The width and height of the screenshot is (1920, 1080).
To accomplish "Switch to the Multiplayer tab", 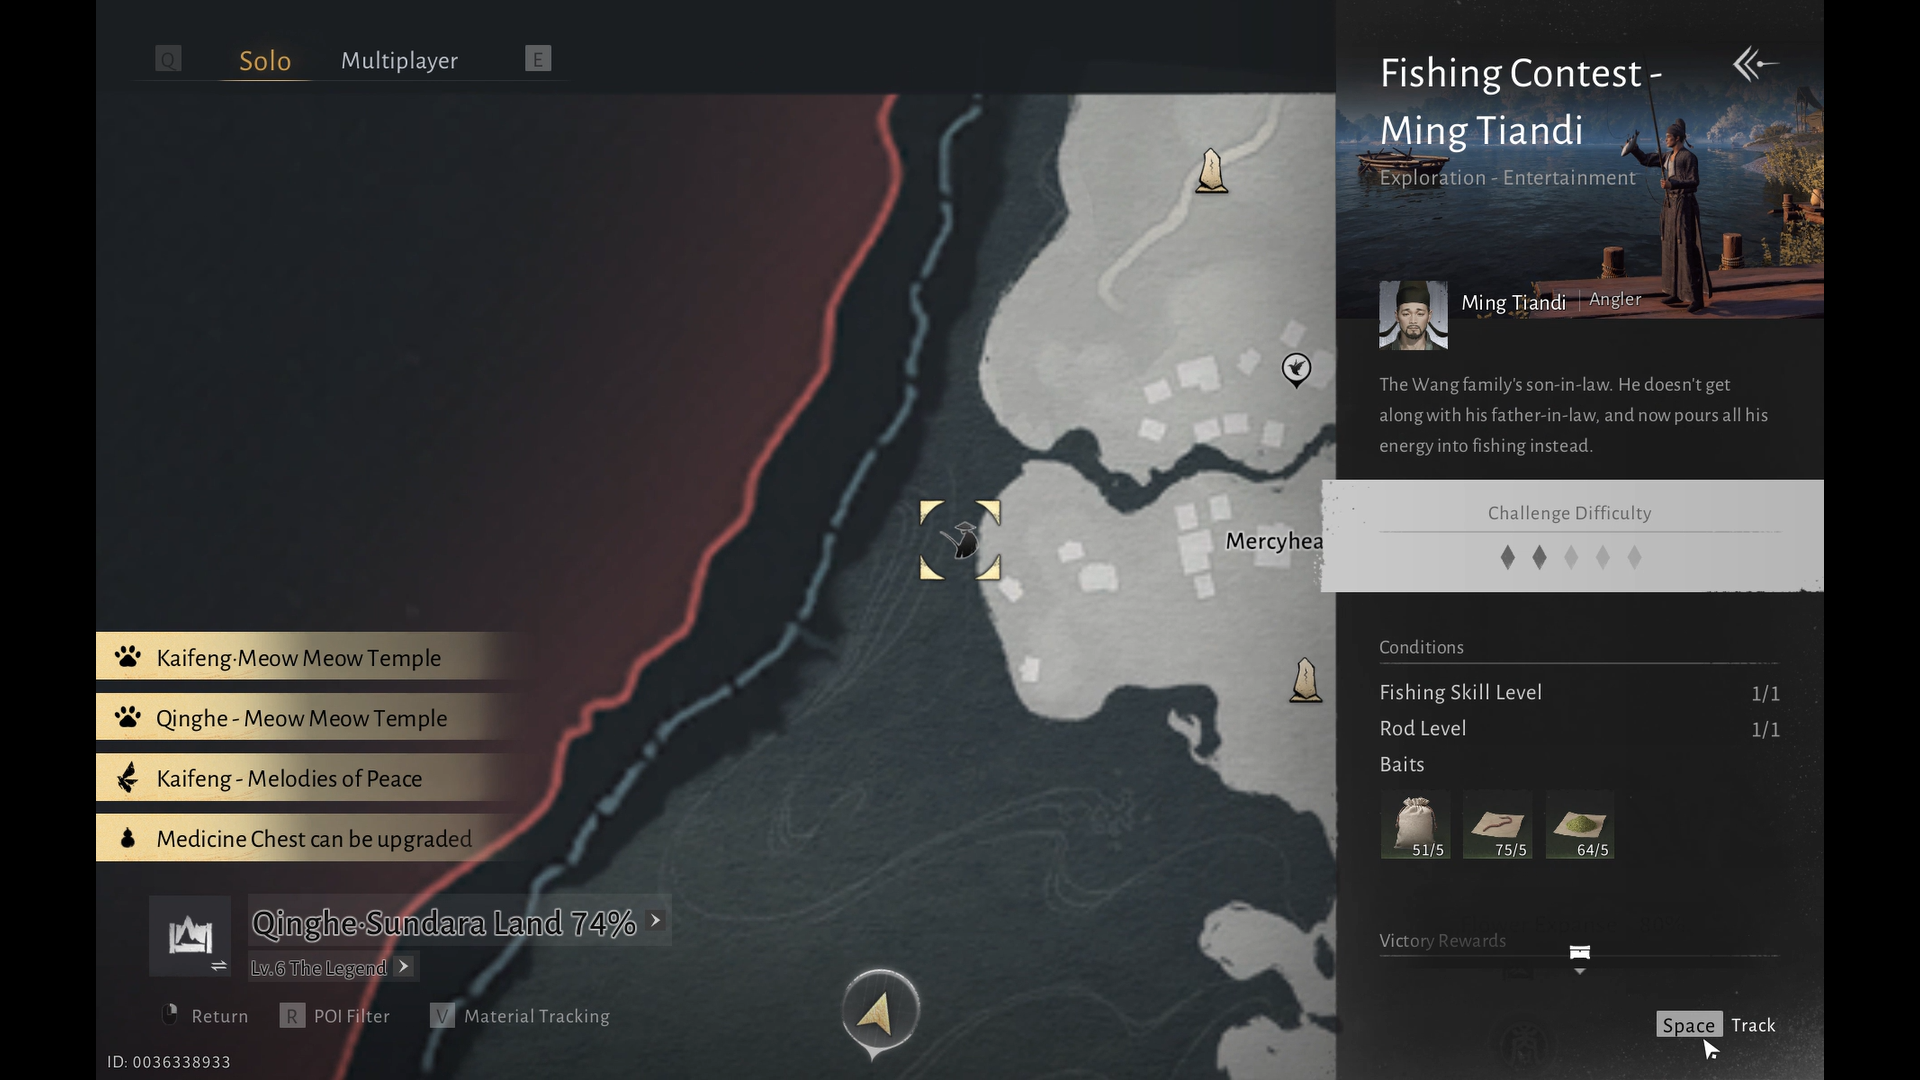I will coord(399,60).
